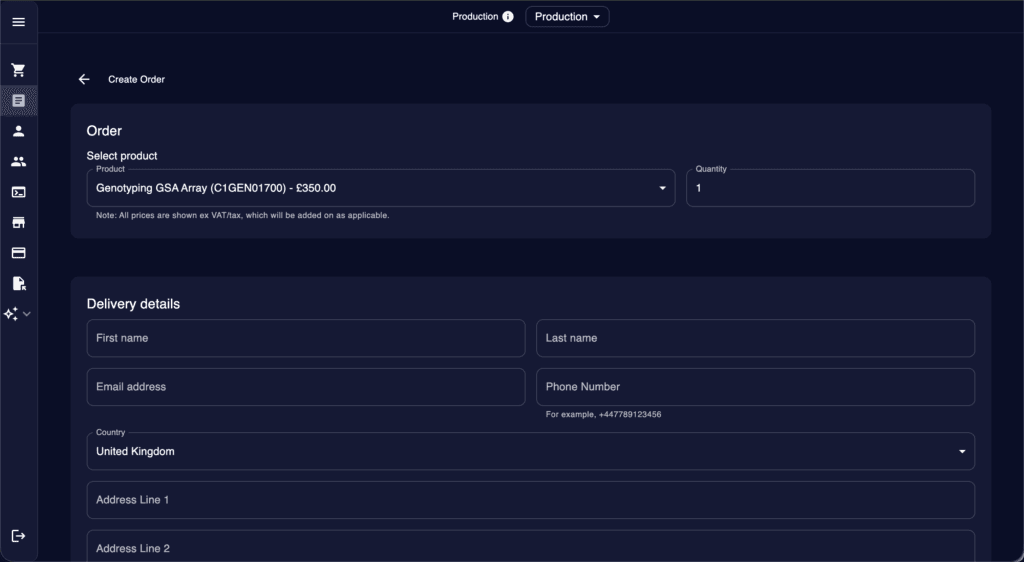Open the Product selection dropdown
Image resolution: width=1024 pixels, height=562 pixels.
tap(381, 188)
